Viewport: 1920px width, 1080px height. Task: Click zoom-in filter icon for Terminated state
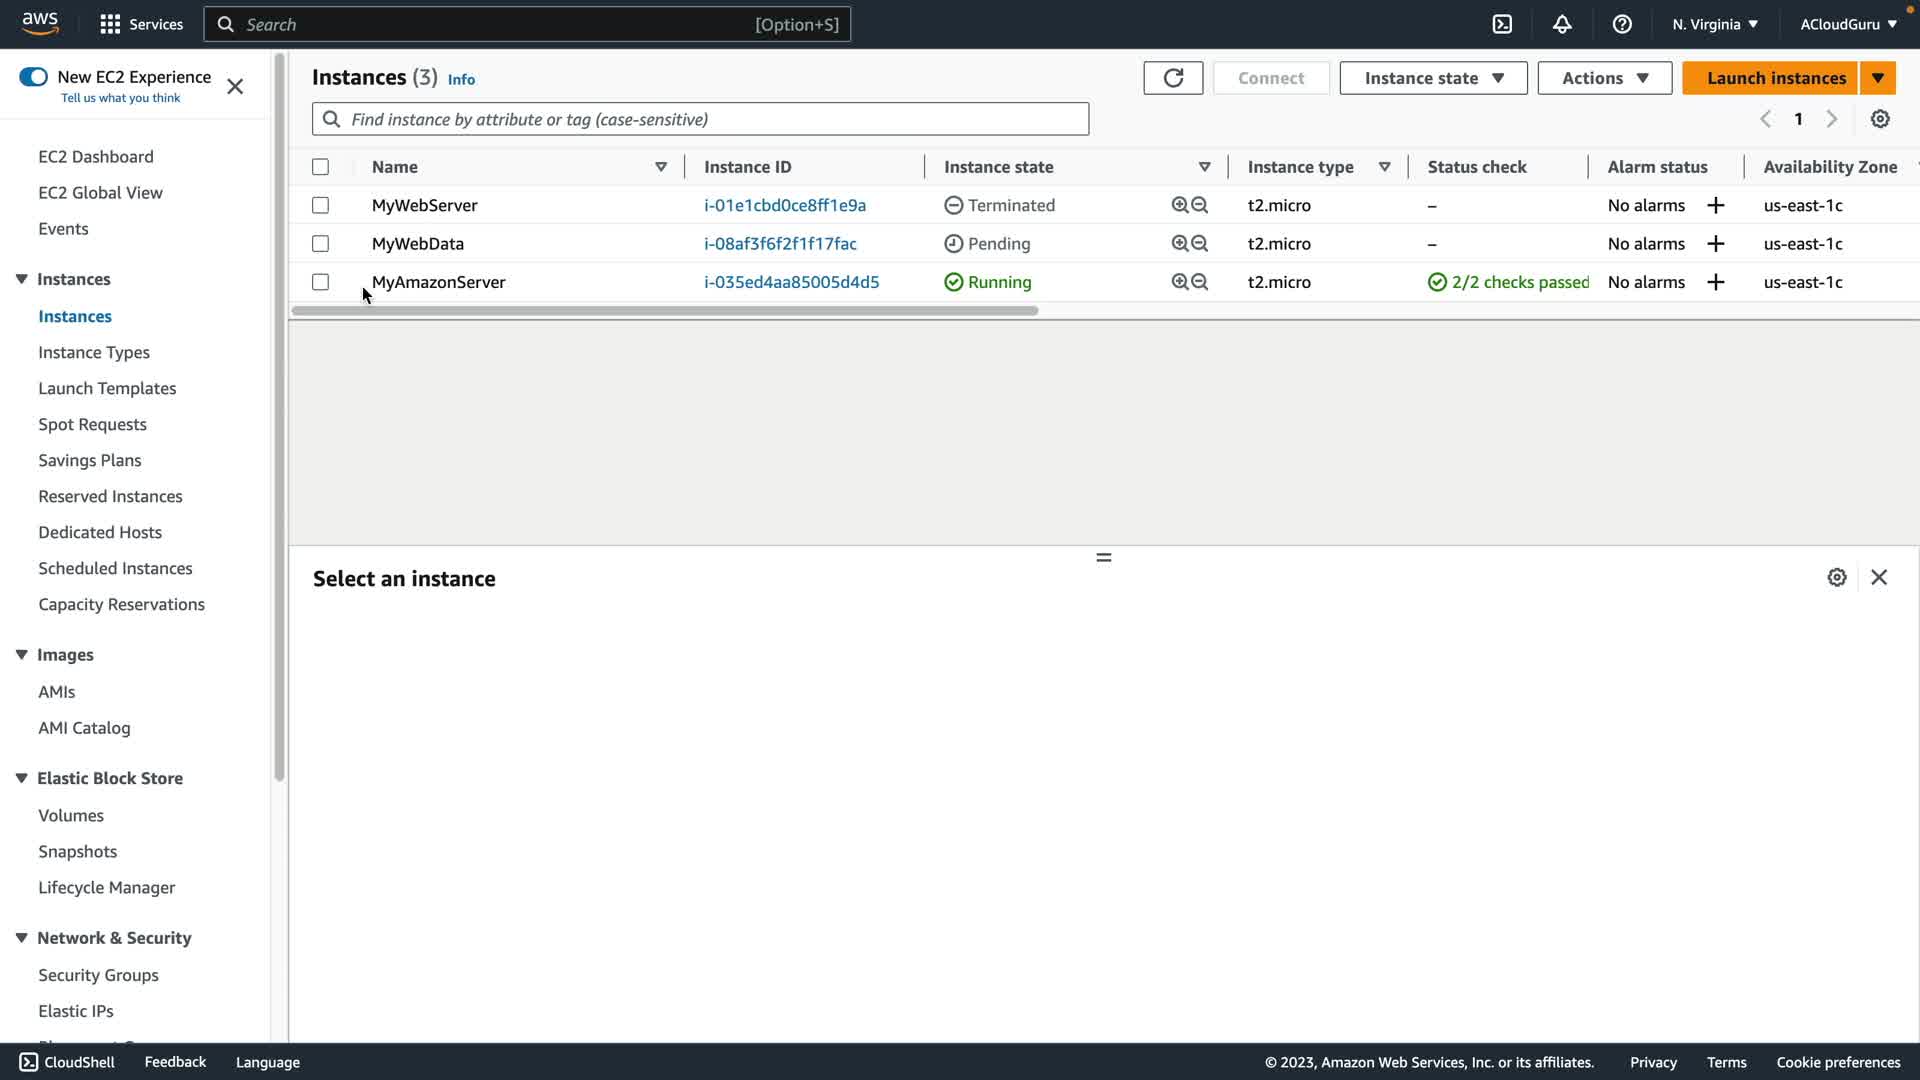click(x=1180, y=205)
